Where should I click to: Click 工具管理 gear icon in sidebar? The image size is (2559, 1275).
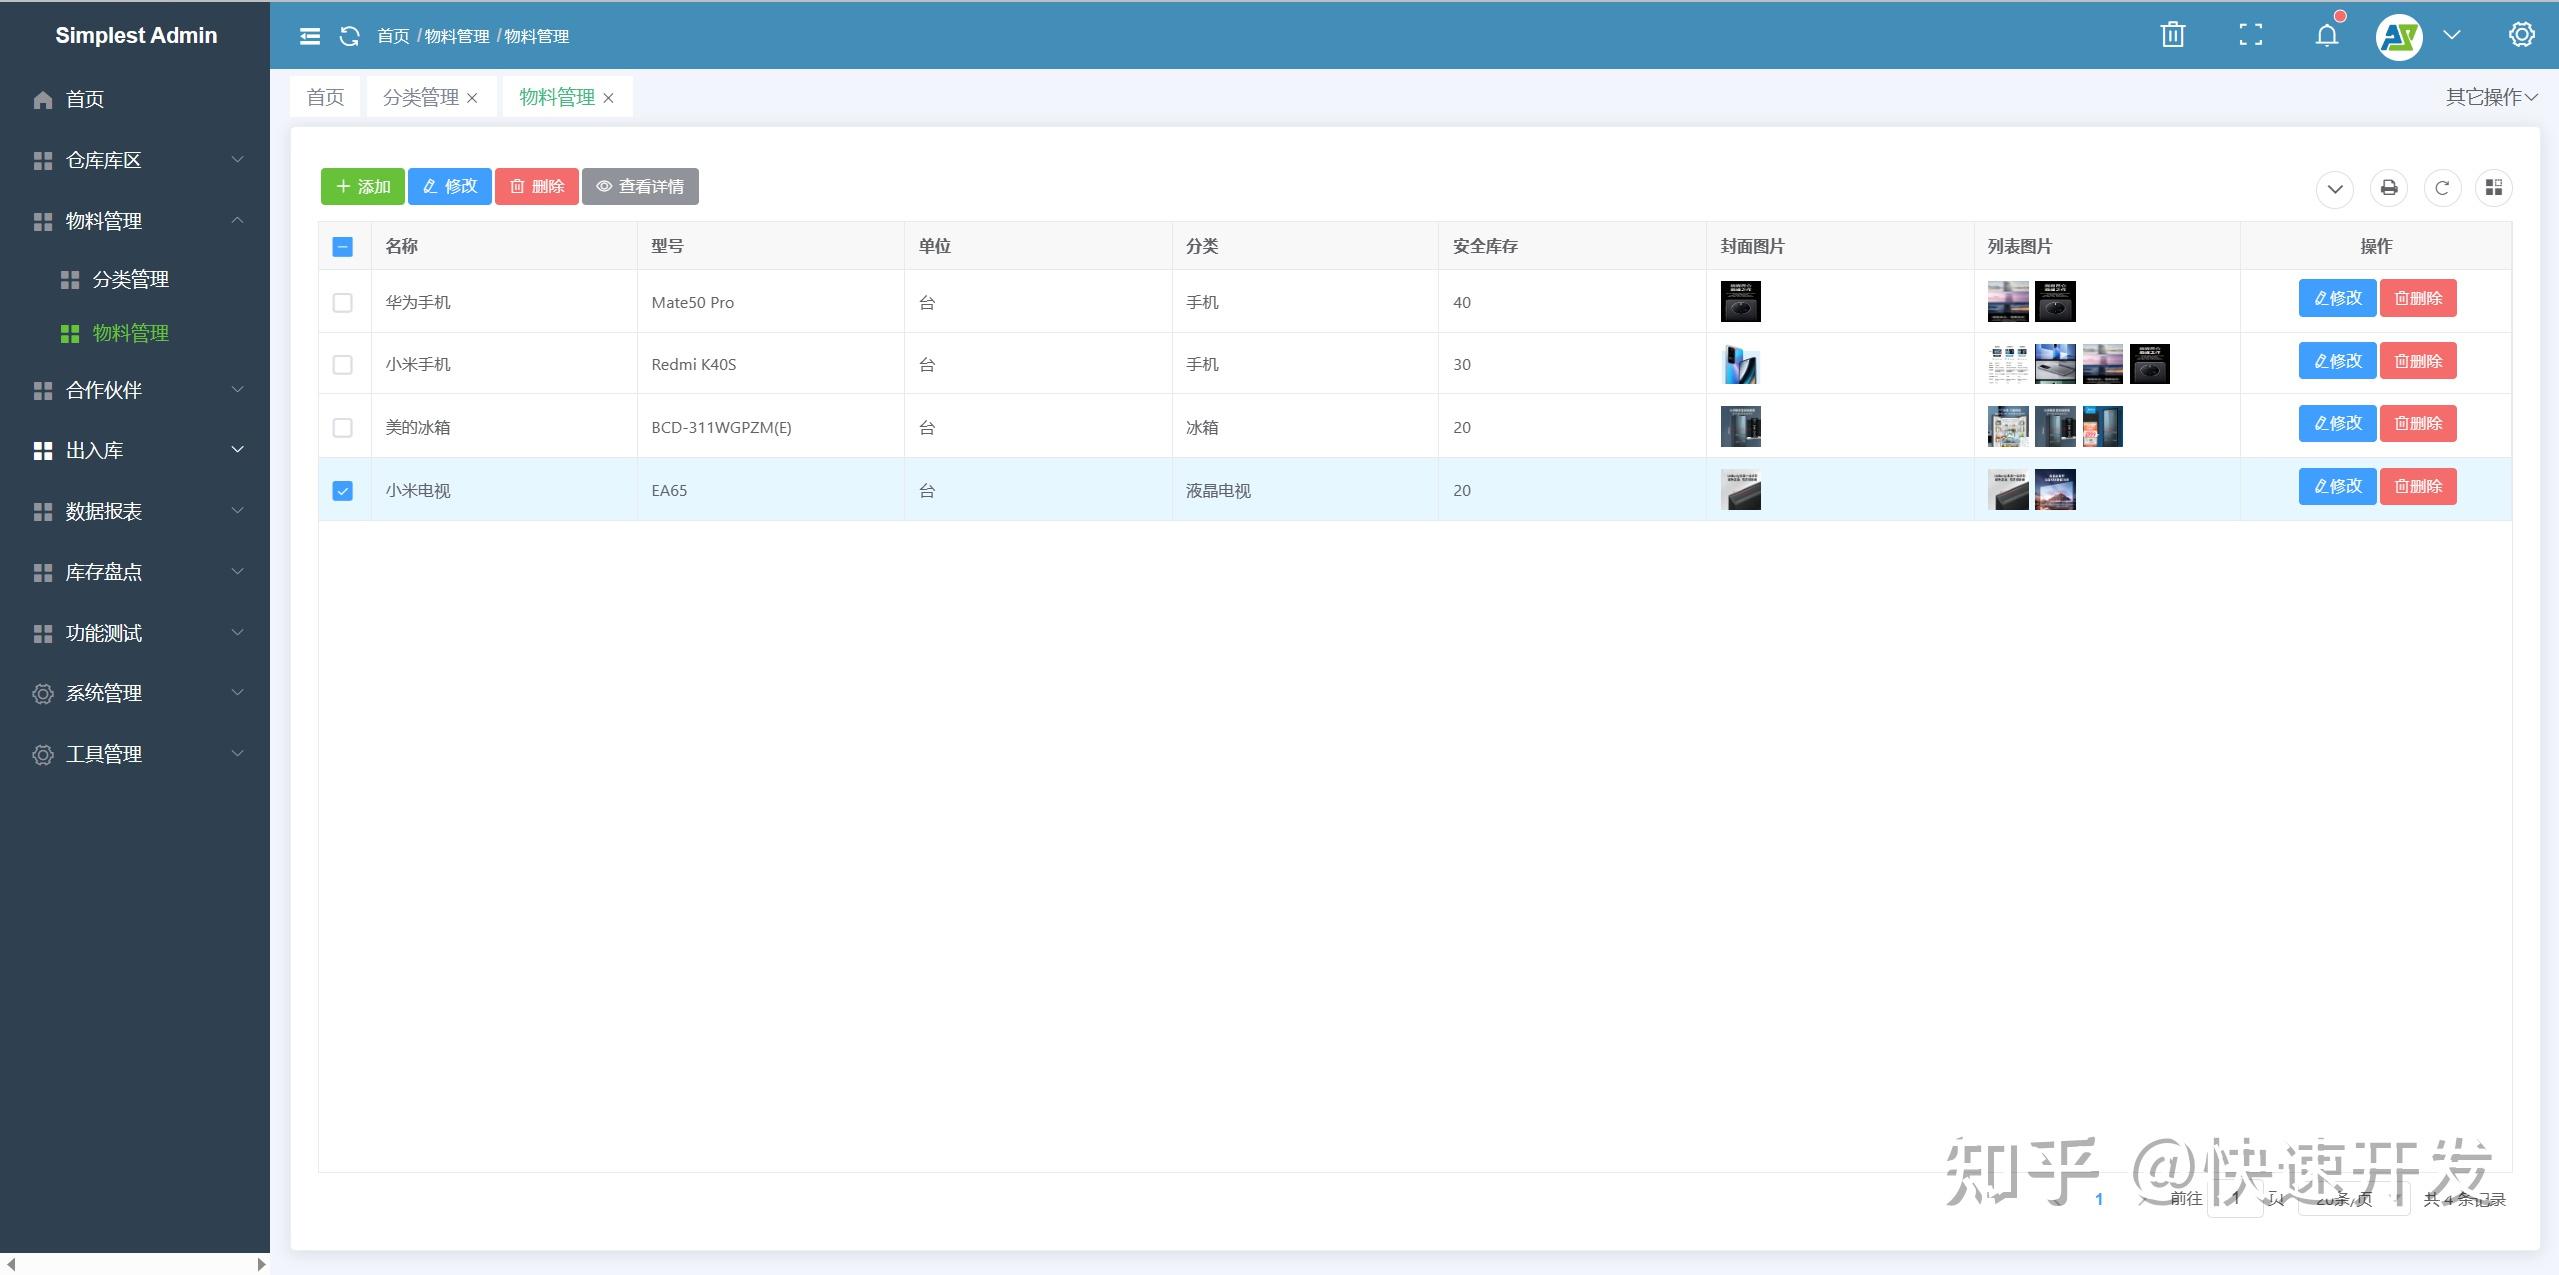[x=43, y=754]
